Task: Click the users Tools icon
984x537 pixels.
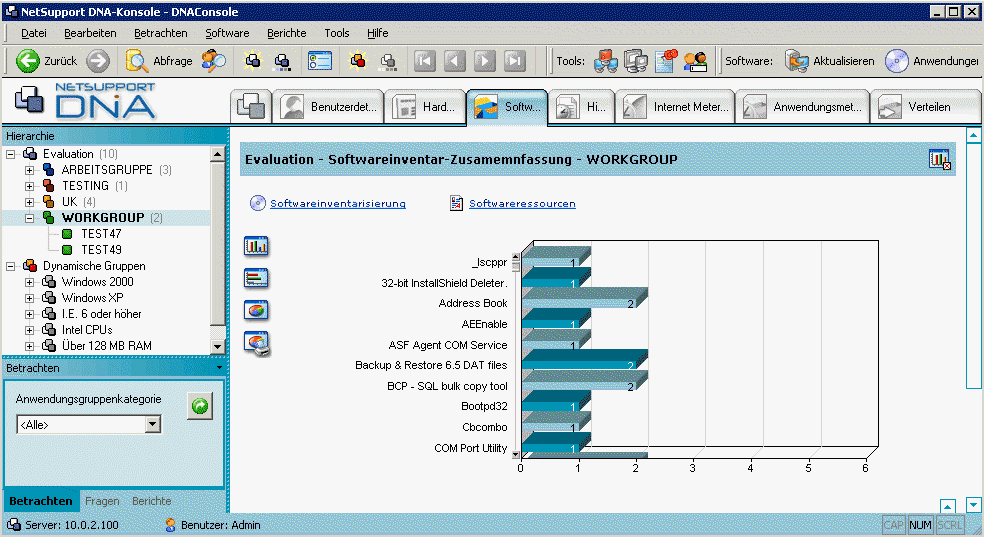Action: tap(695, 61)
